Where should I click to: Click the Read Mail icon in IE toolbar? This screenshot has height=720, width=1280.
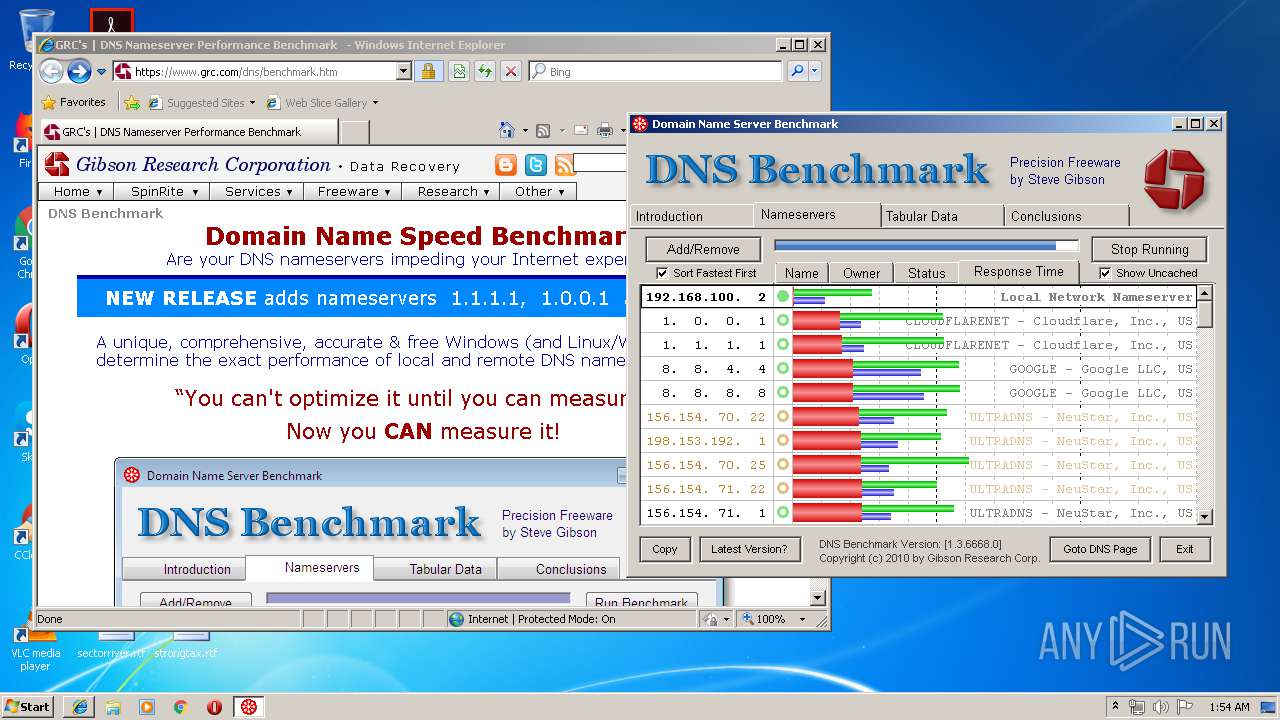580,130
